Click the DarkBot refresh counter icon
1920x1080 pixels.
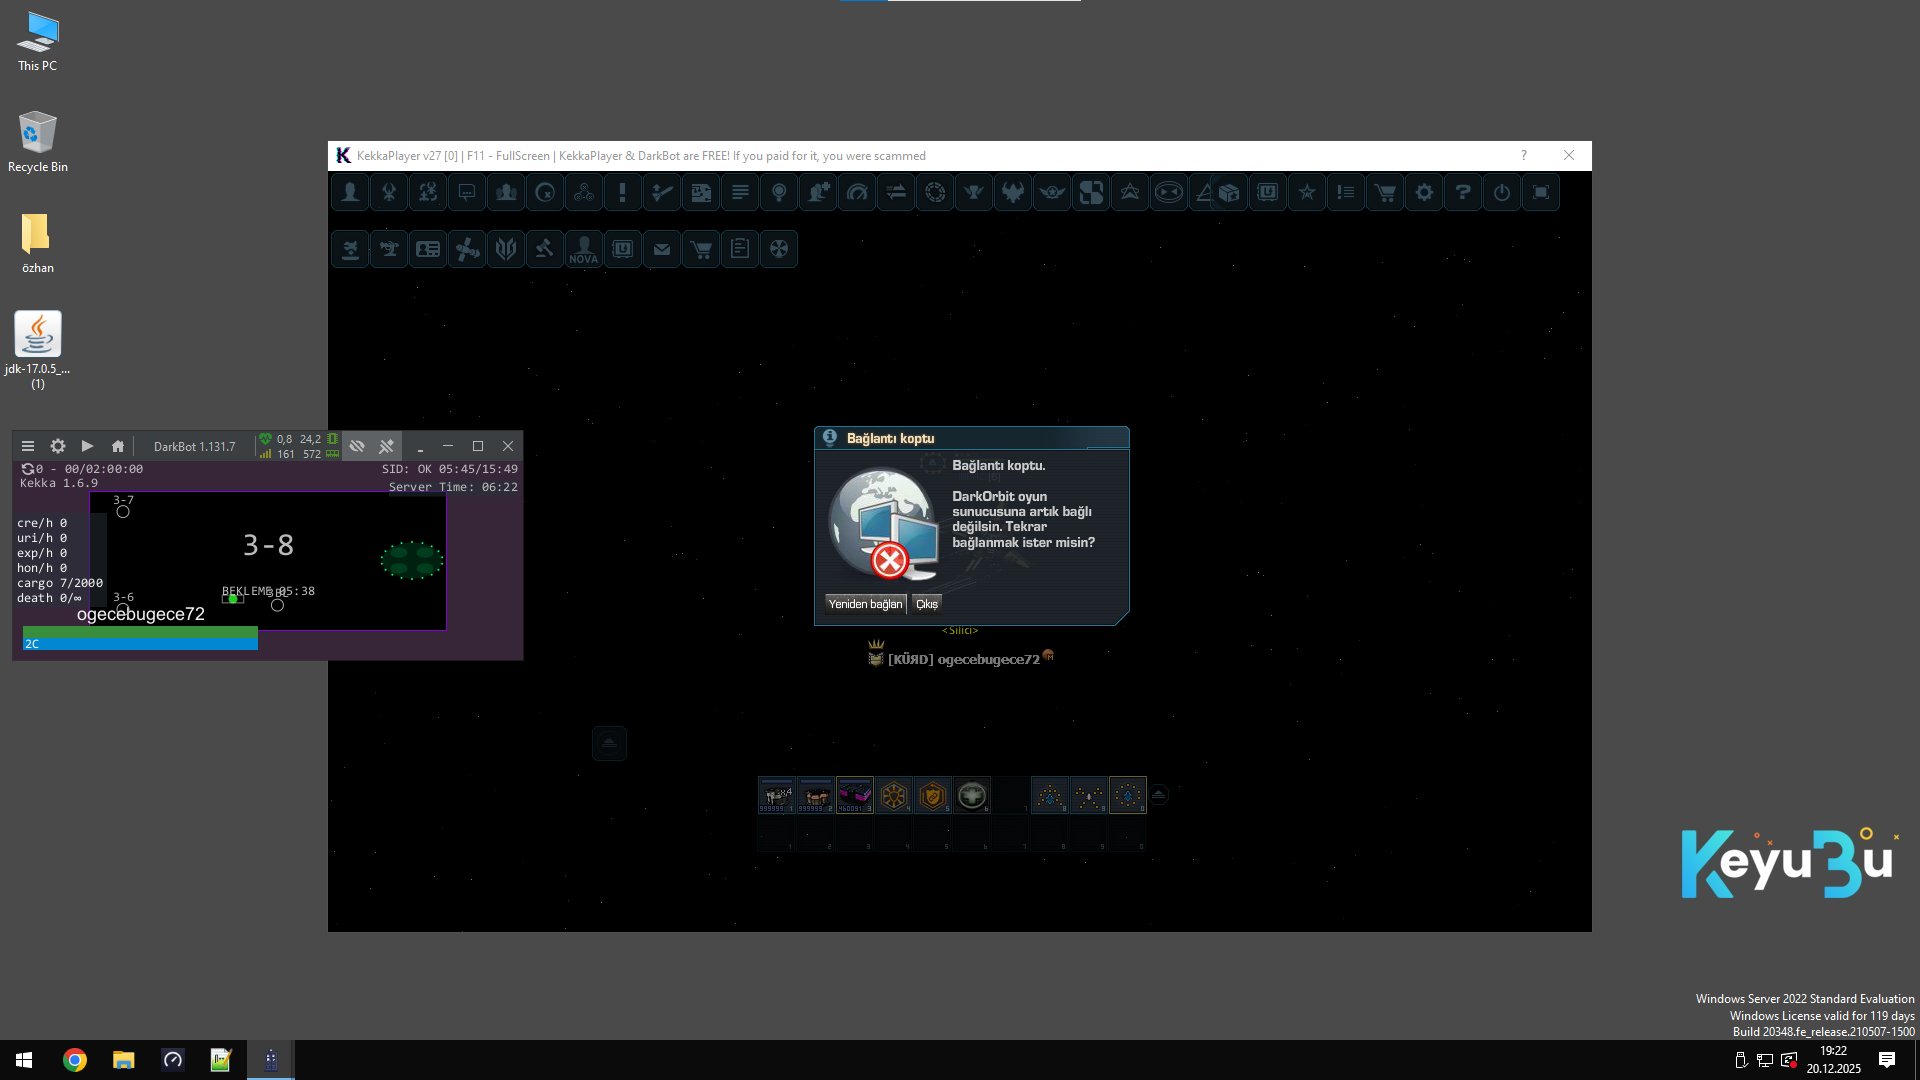tap(27, 469)
